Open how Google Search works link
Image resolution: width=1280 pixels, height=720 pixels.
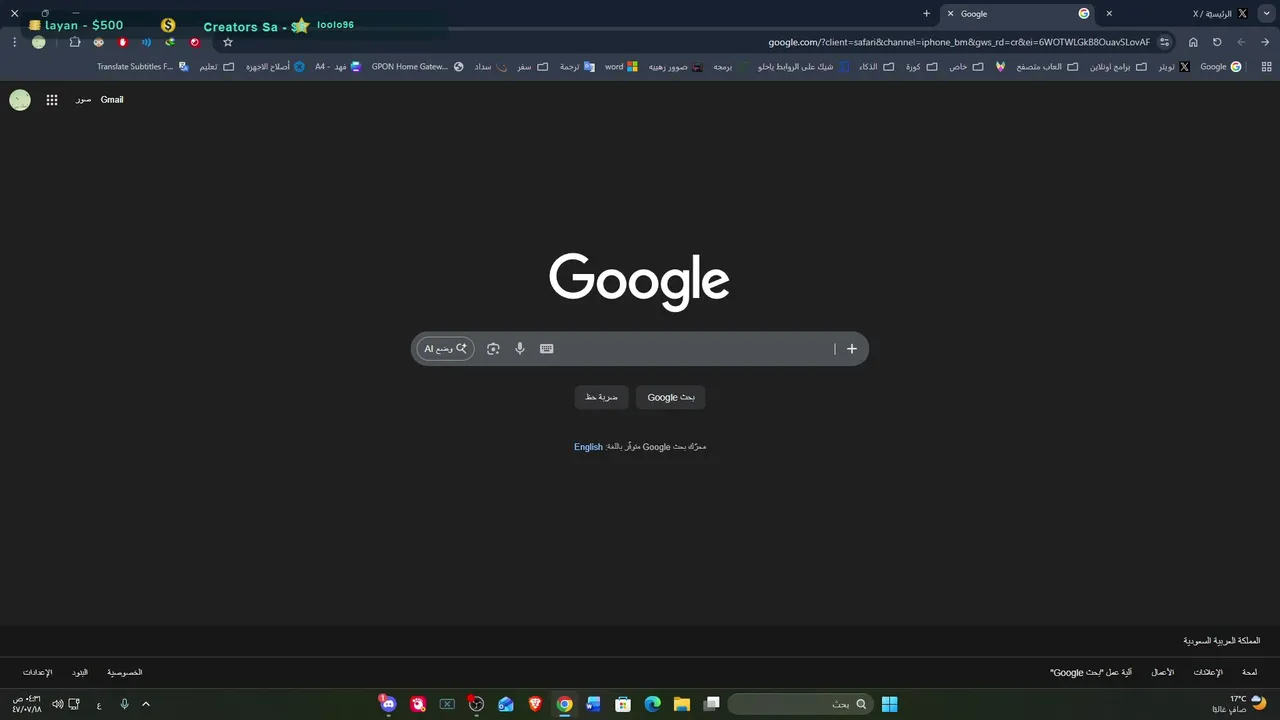pyautogui.click(x=1091, y=673)
